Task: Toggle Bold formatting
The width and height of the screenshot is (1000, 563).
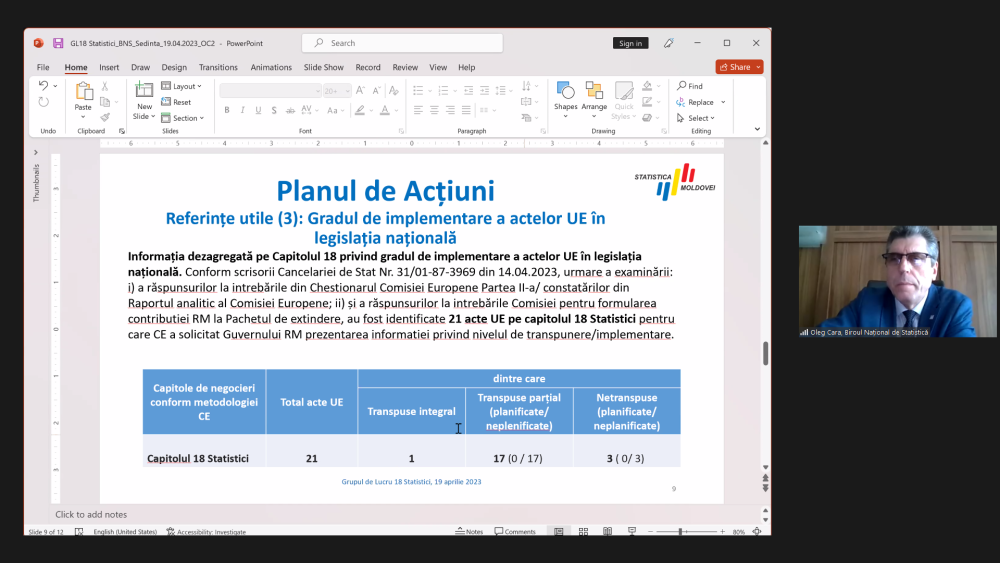Action: tap(227, 110)
